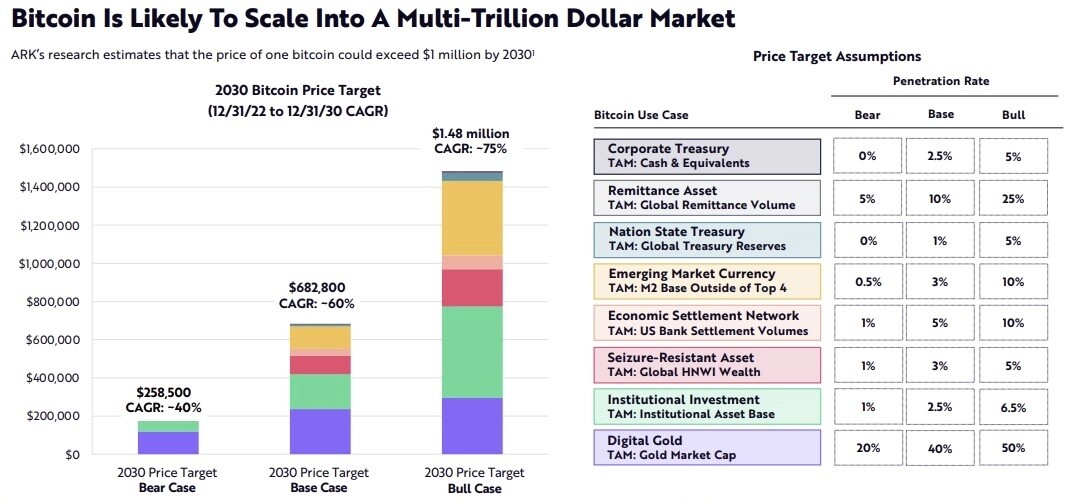
Task: Select the green segment of Bull Case bar
Action: tap(472, 352)
